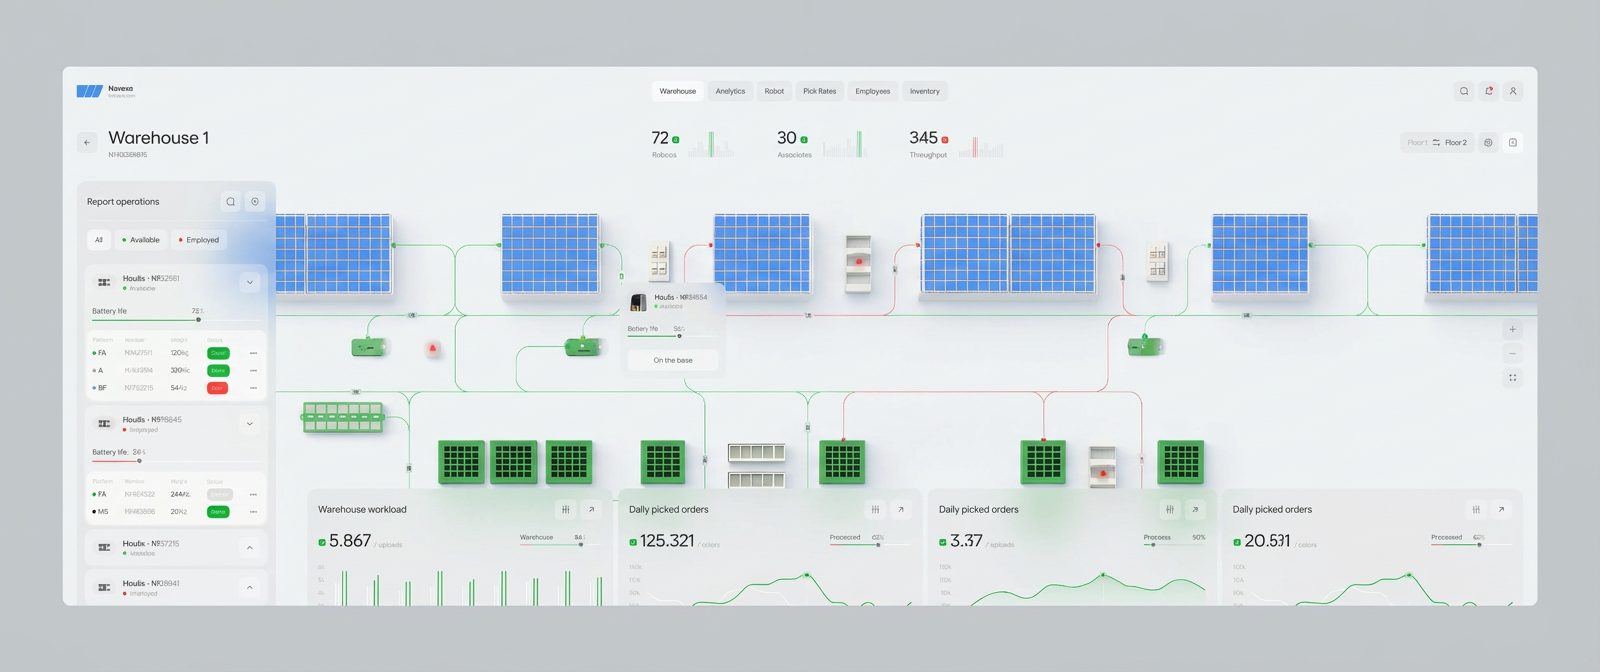Click the back arrow beside Warehouse 1
1600x672 pixels.
coord(87,142)
